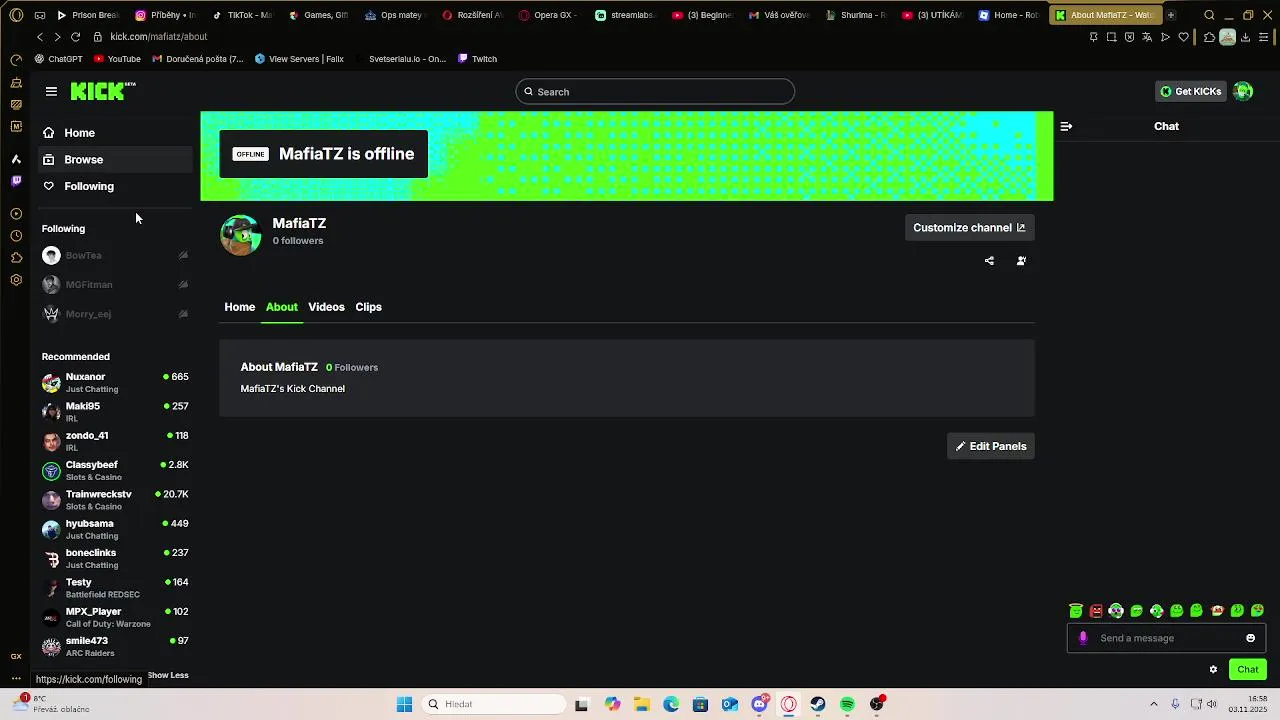Viewport: 1280px width, 720px height.
Task: Open the Windows Start menu
Action: (404, 704)
